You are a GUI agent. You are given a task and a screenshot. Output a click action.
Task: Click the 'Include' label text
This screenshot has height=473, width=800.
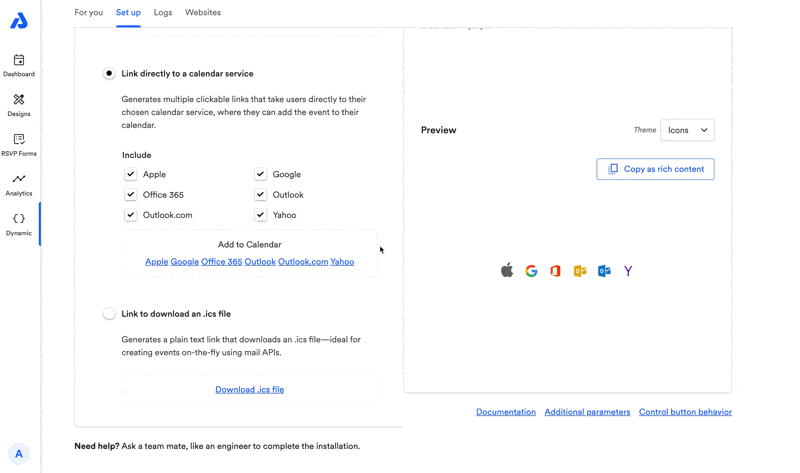pos(137,155)
